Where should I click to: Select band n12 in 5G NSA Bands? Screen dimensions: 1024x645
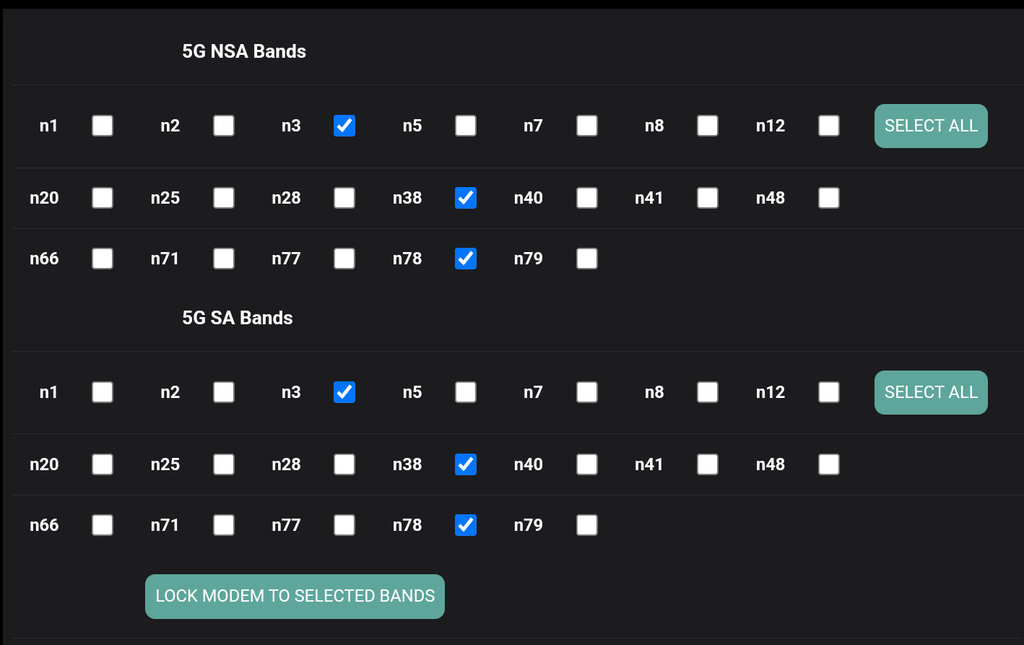tap(828, 126)
